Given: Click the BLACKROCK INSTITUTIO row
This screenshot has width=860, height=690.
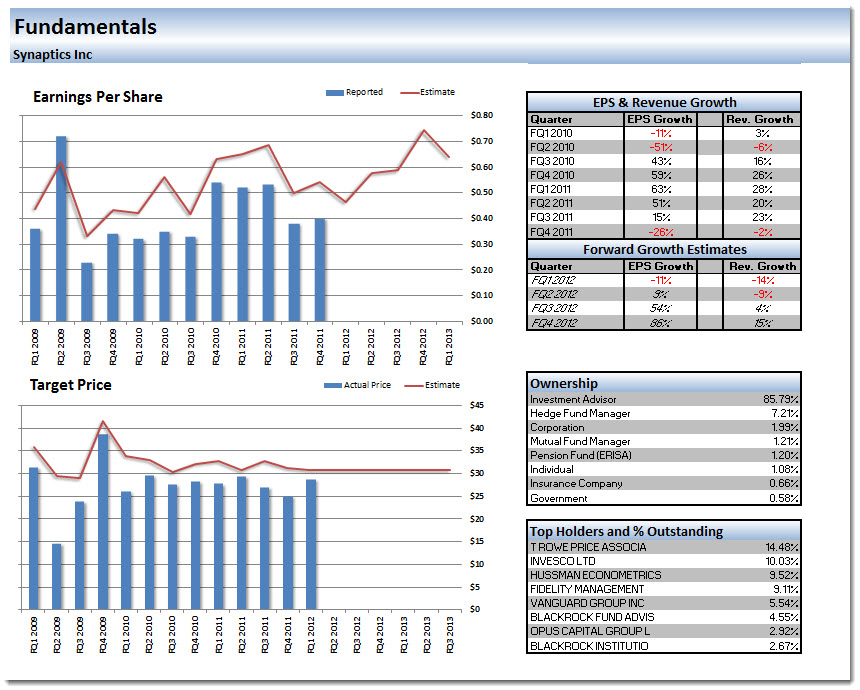Looking at the screenshot, I should coord(664,646).
